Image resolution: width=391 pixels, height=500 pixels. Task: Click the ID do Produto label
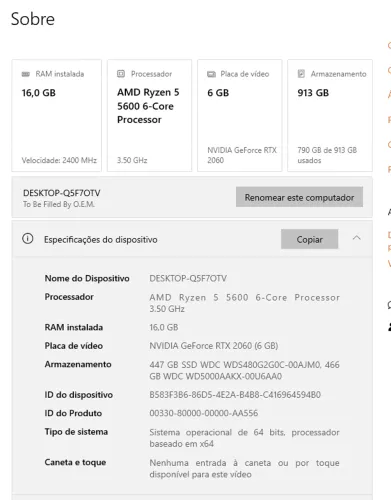(73, 413)
